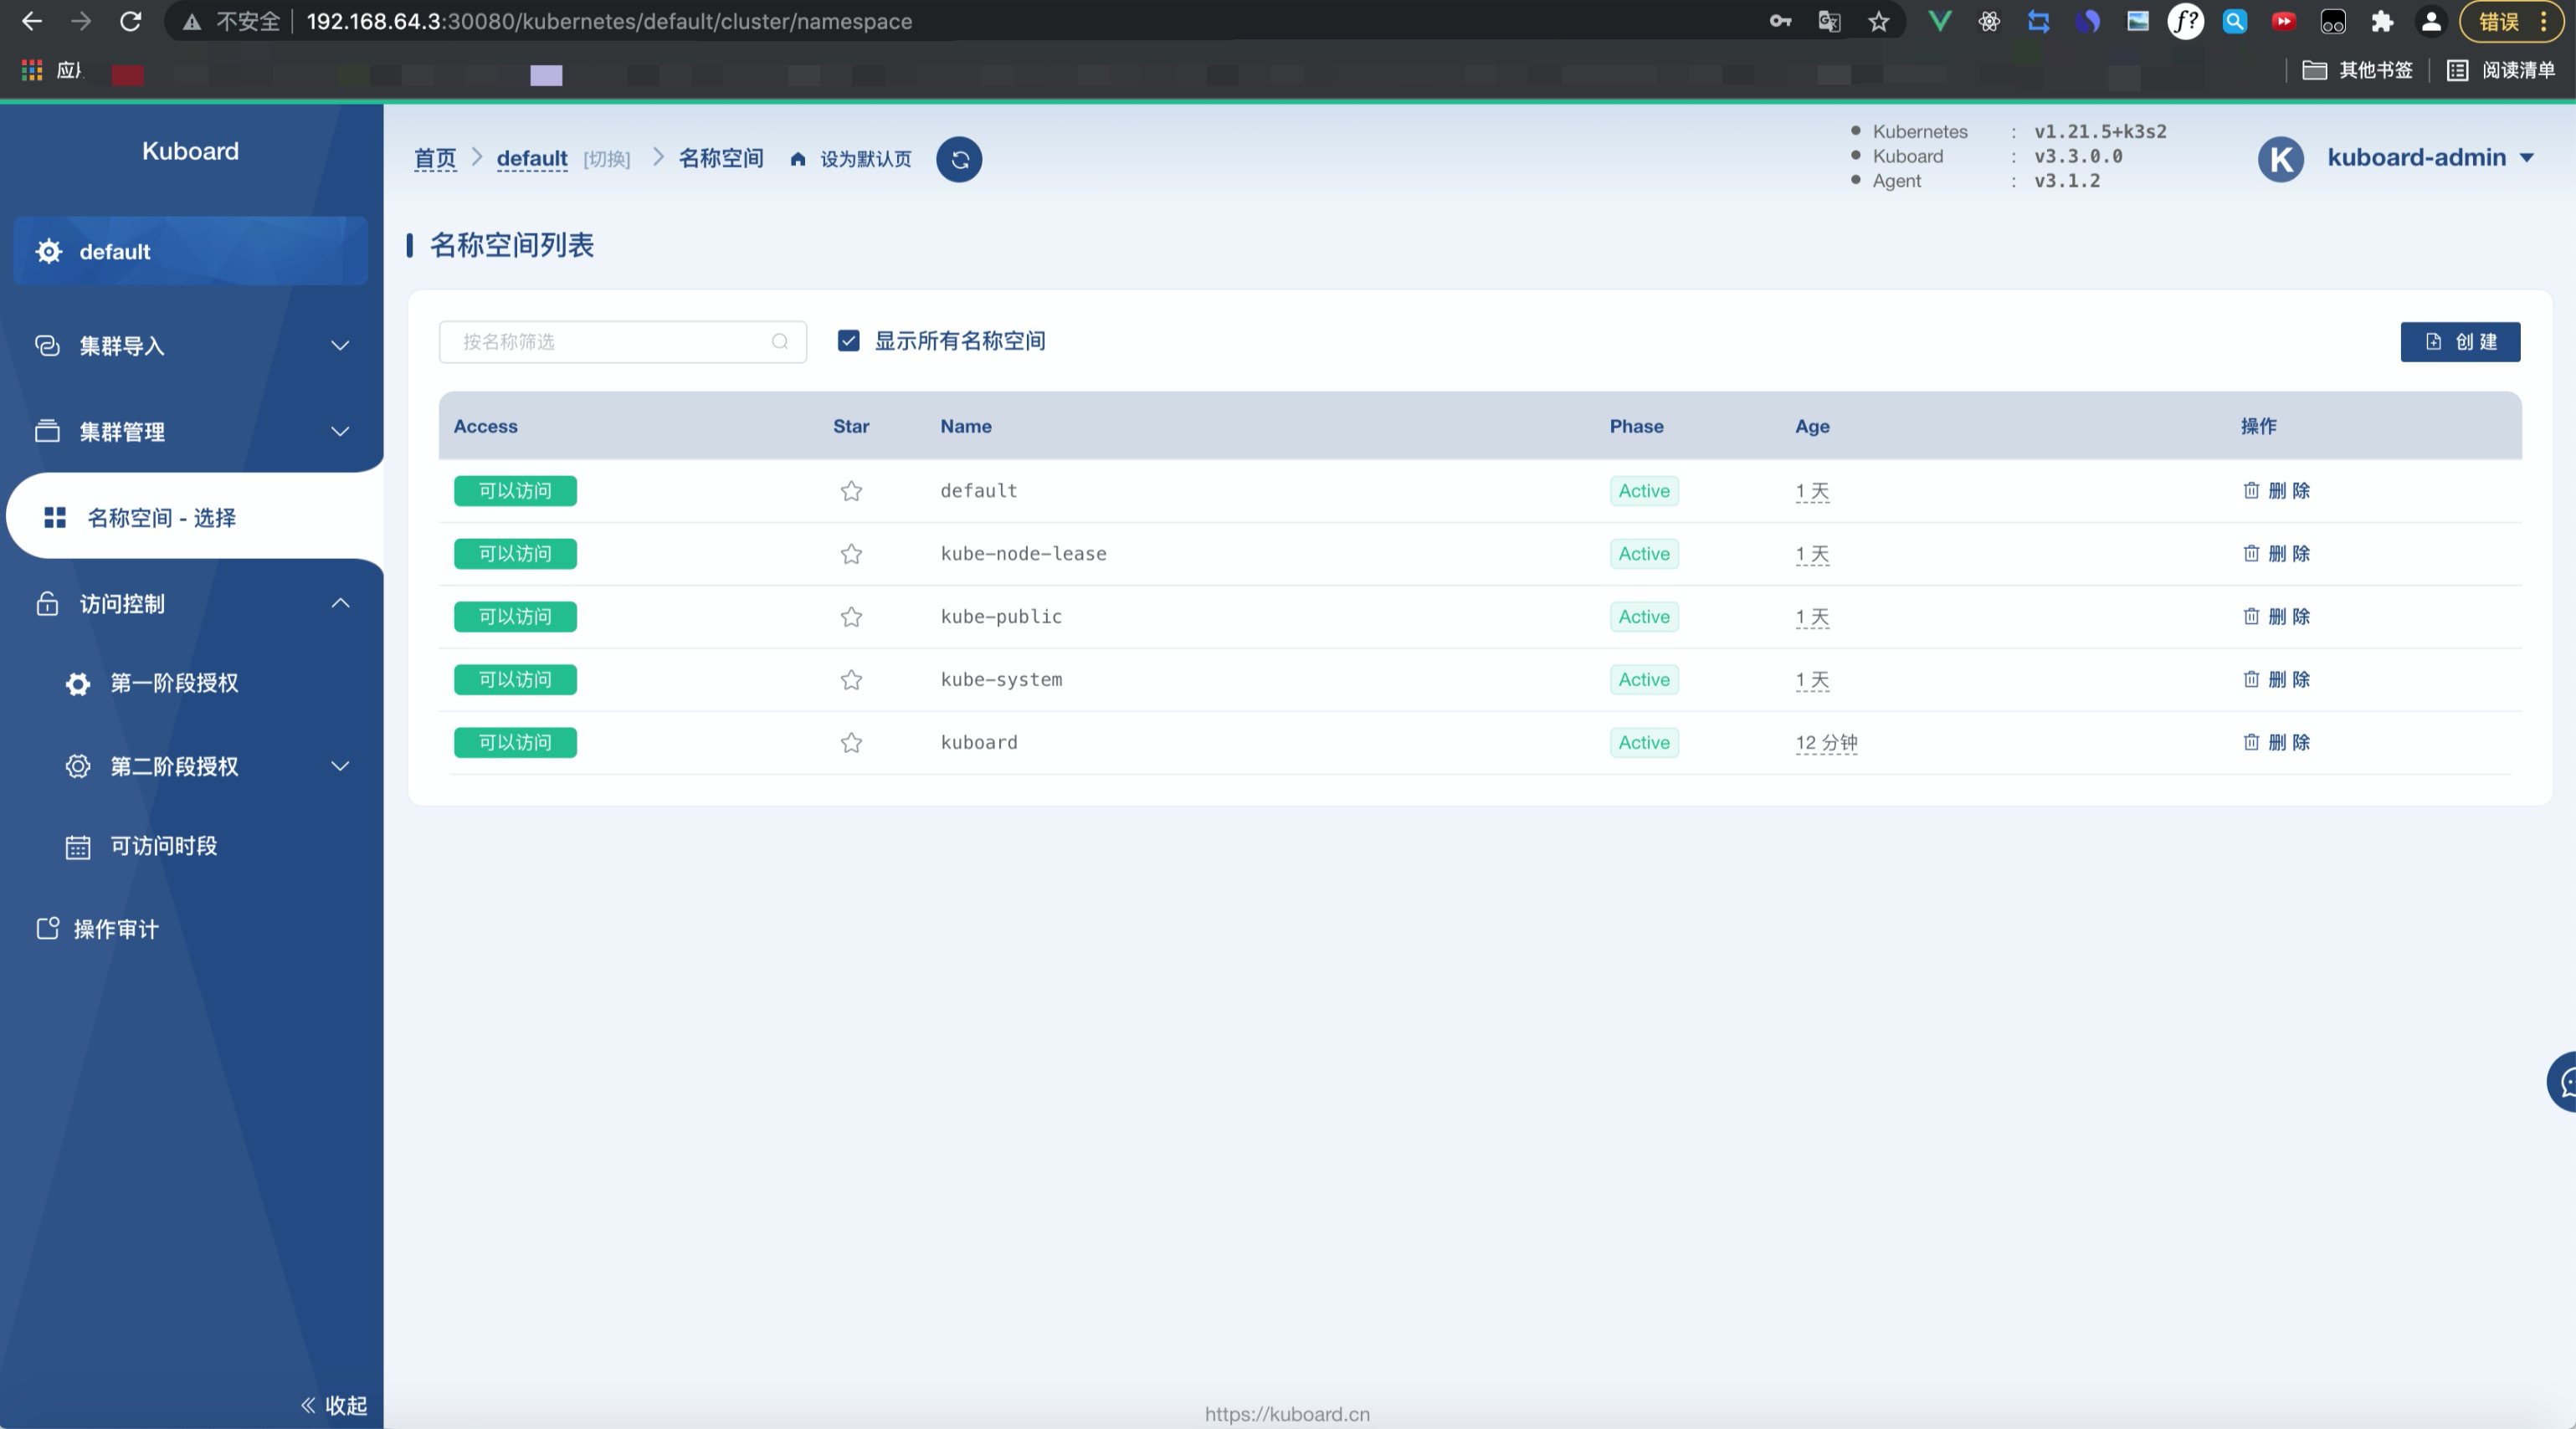Click the 12 分钟 age value

coord(1826,743)
